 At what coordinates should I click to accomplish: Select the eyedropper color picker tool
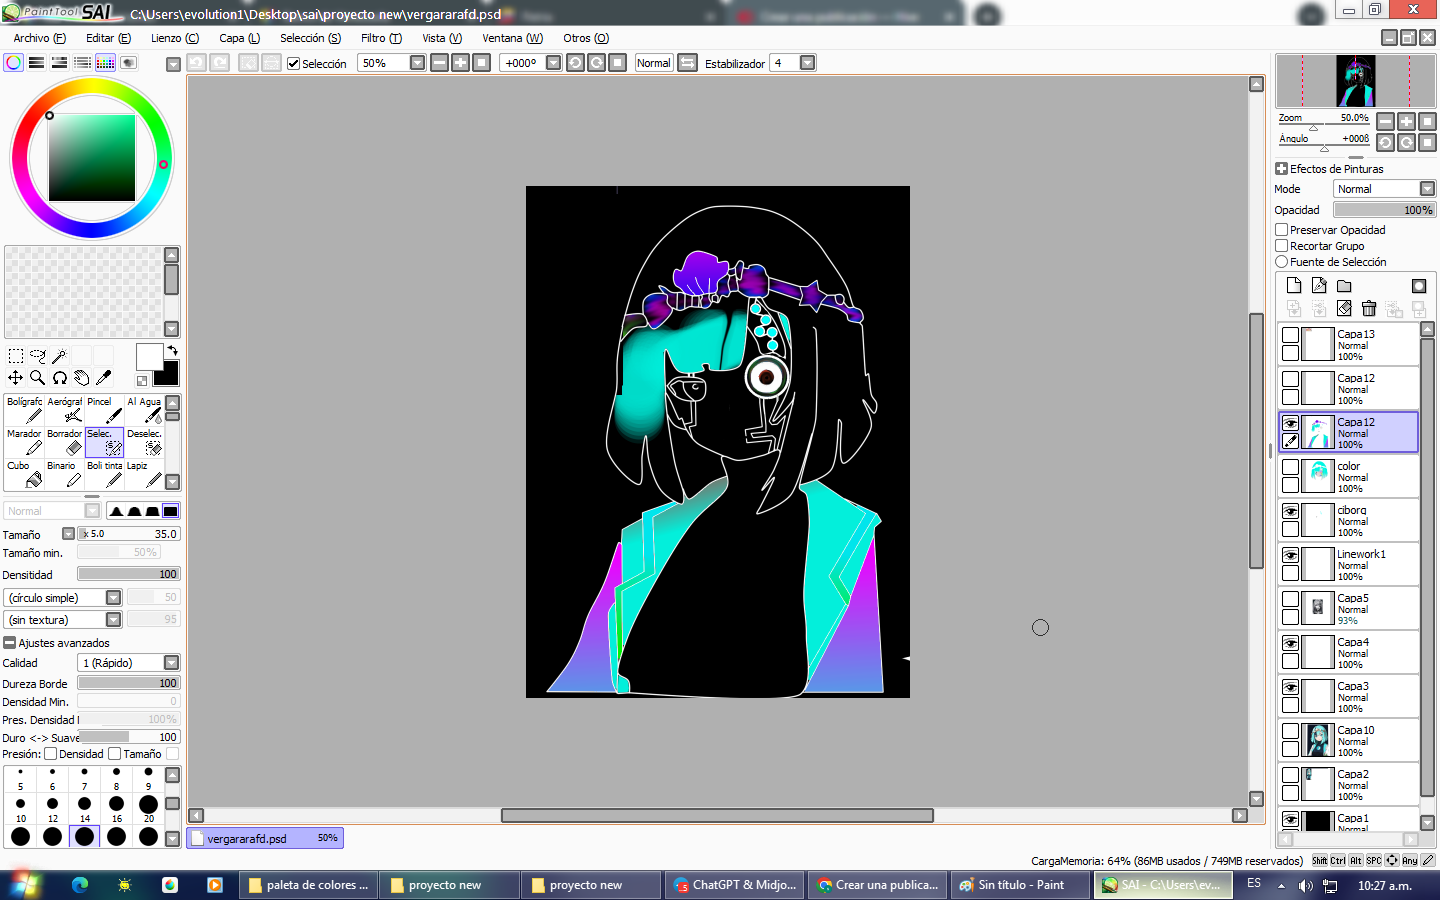(x=104, y=378)
